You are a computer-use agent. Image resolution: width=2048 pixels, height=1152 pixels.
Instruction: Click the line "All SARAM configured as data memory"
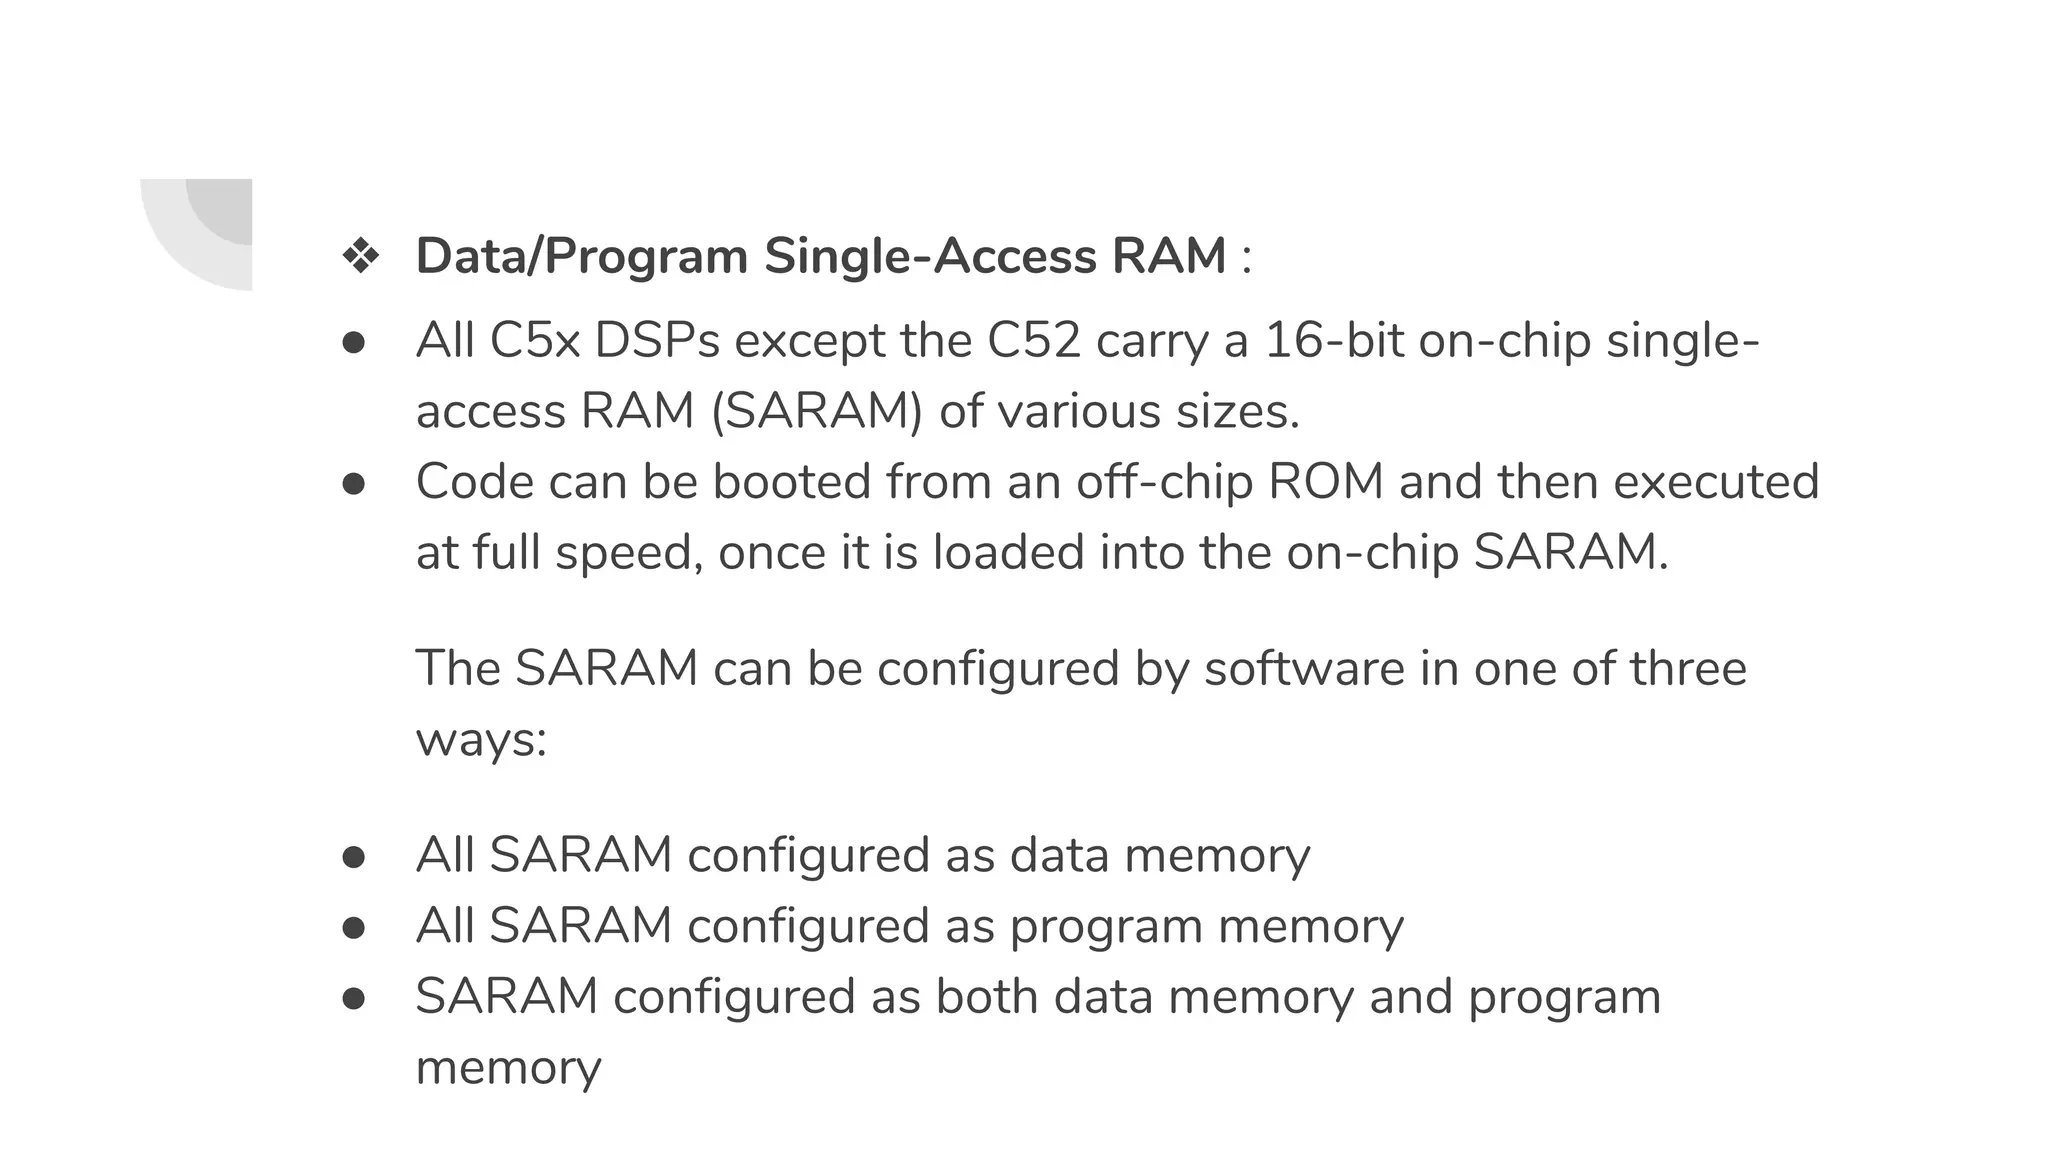point(862,856)
